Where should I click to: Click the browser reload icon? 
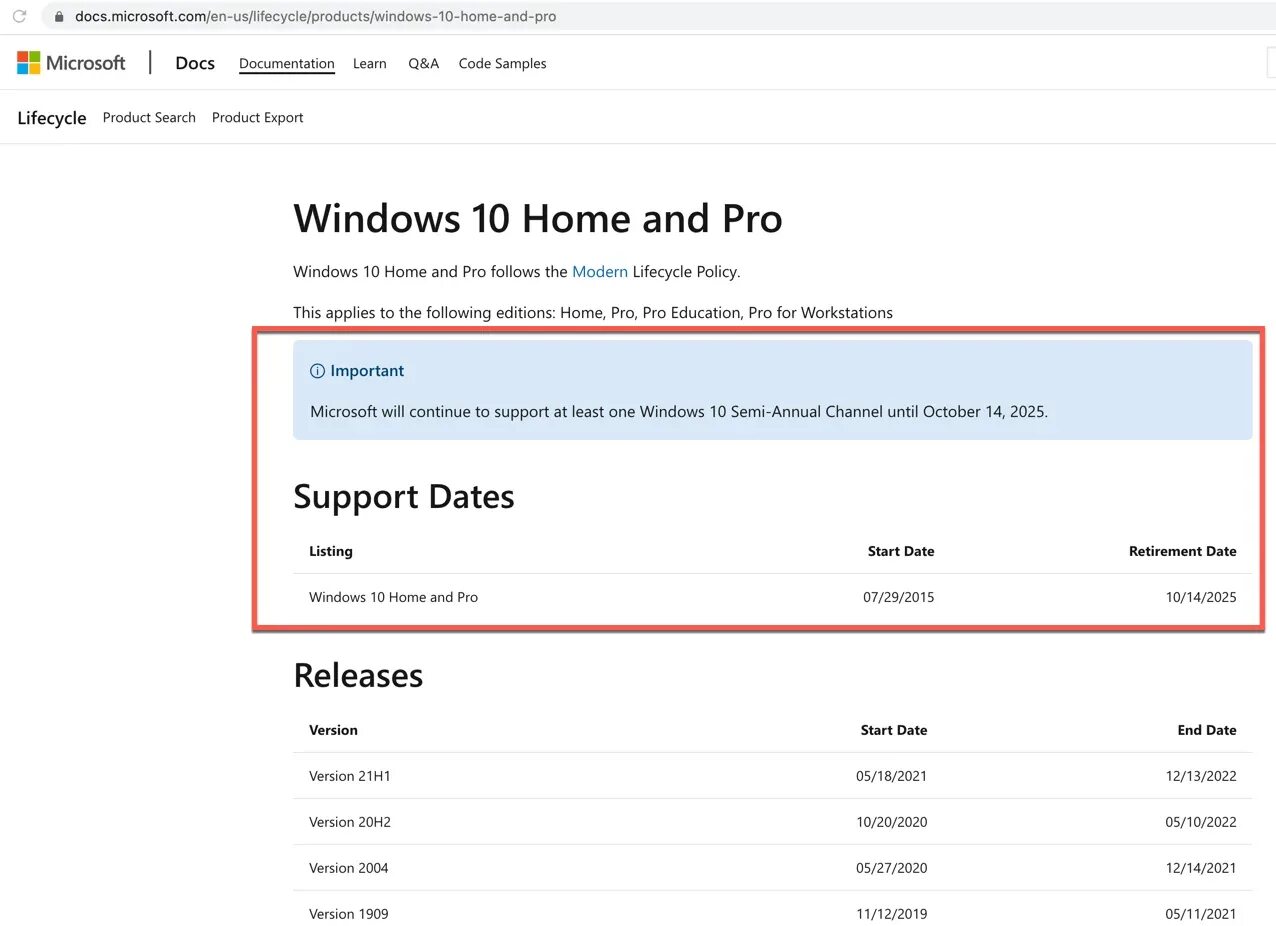pyautogui.click(x=19, y=16)
